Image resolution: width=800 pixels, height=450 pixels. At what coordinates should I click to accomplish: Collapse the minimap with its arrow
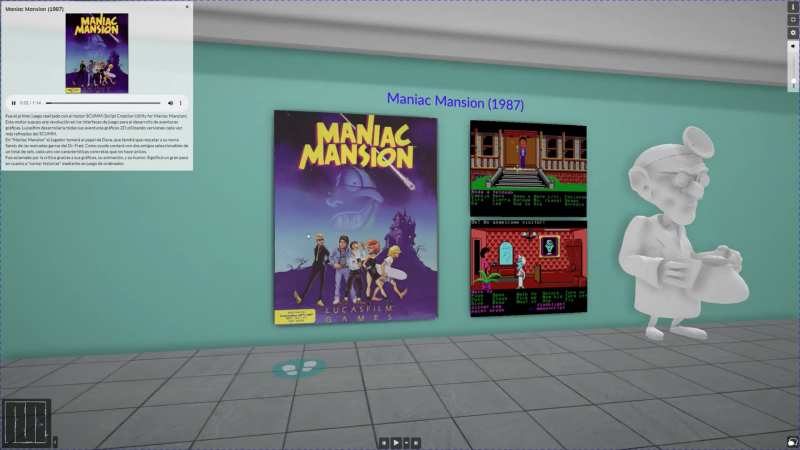pyautogui.click(x=55, y=442)
